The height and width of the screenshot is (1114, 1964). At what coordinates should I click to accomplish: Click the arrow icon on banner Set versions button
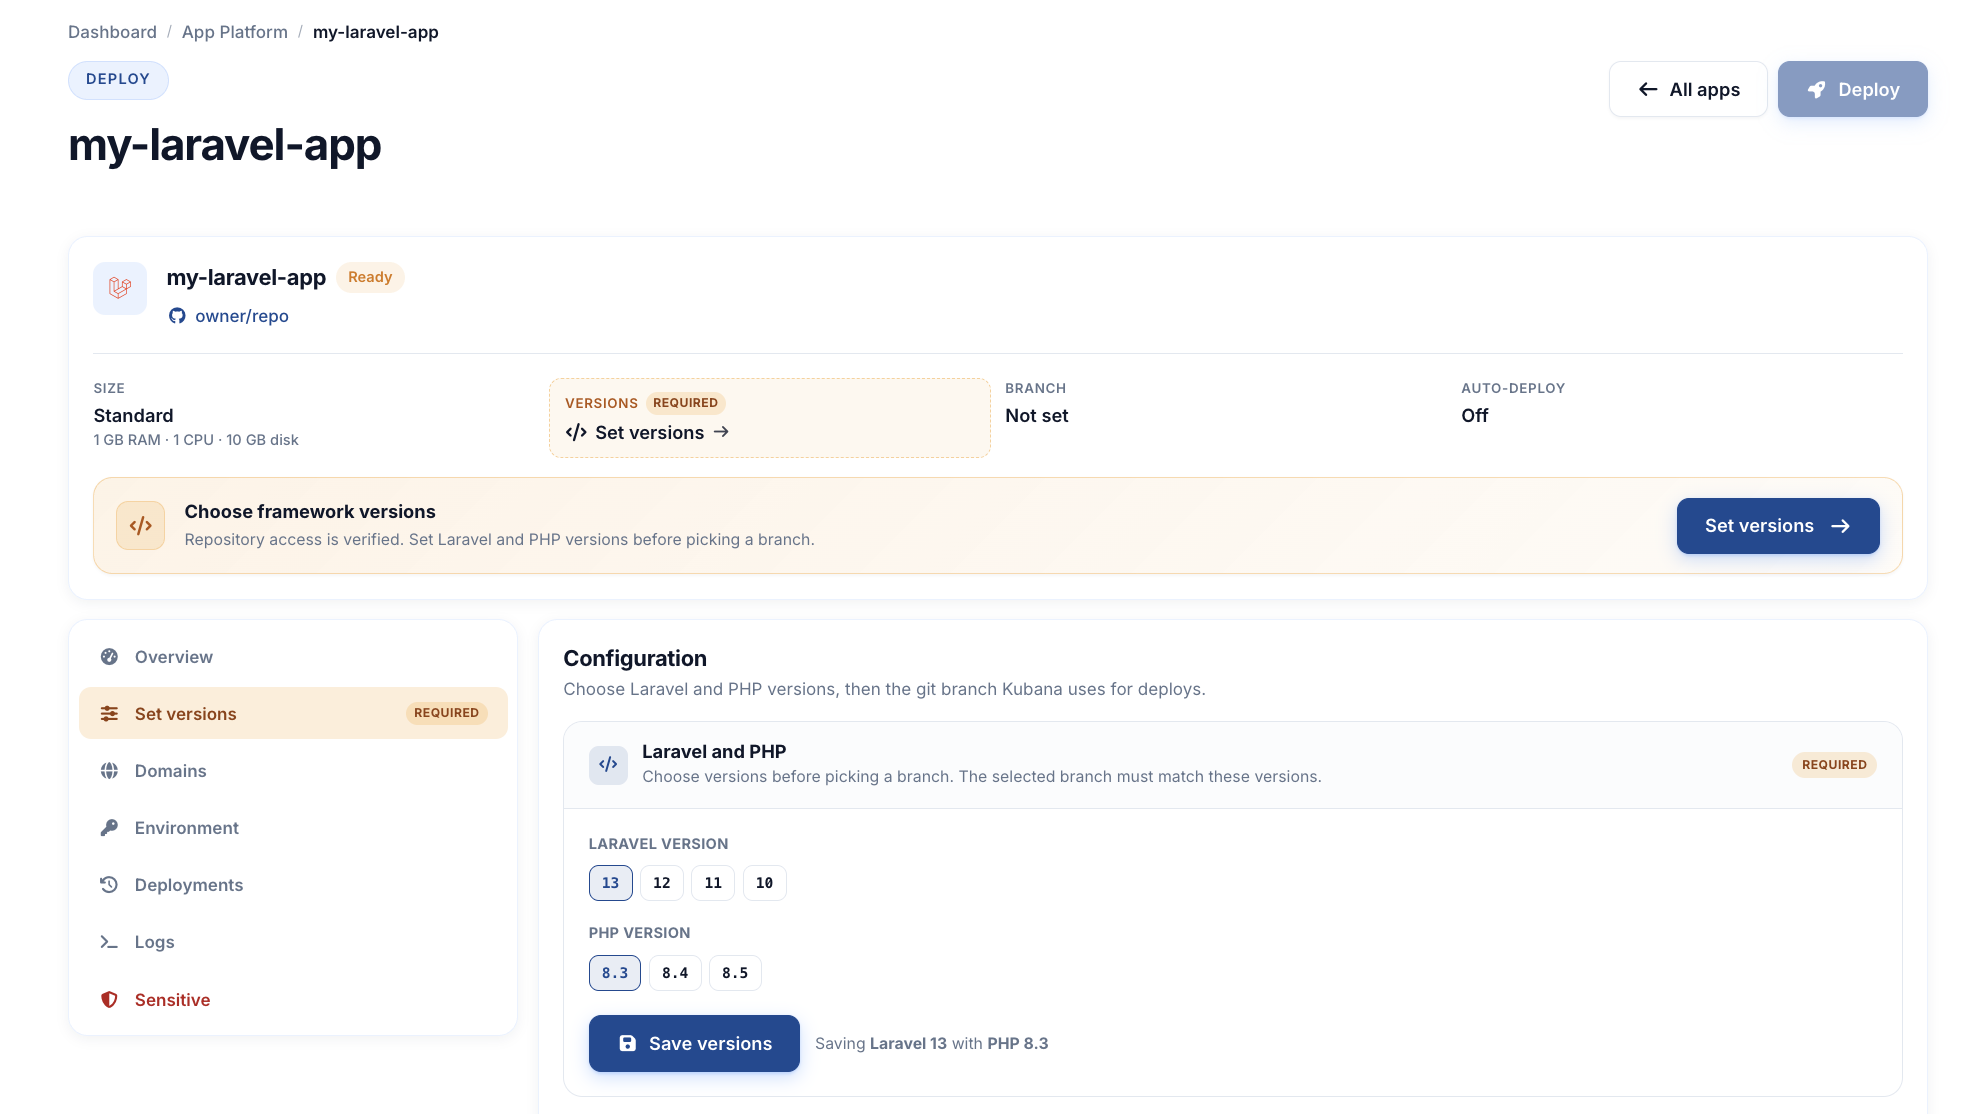(1840, 526)
